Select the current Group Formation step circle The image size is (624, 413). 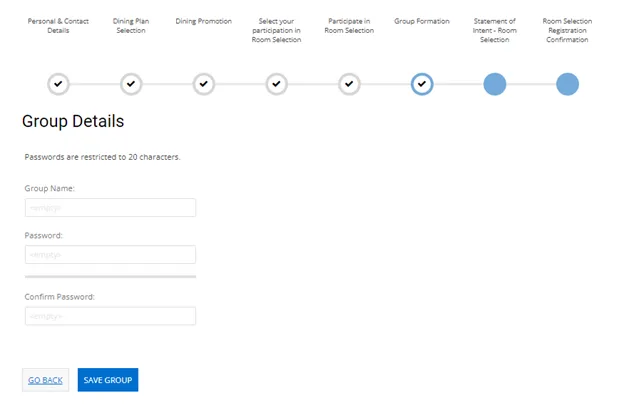tap(422, 84)
